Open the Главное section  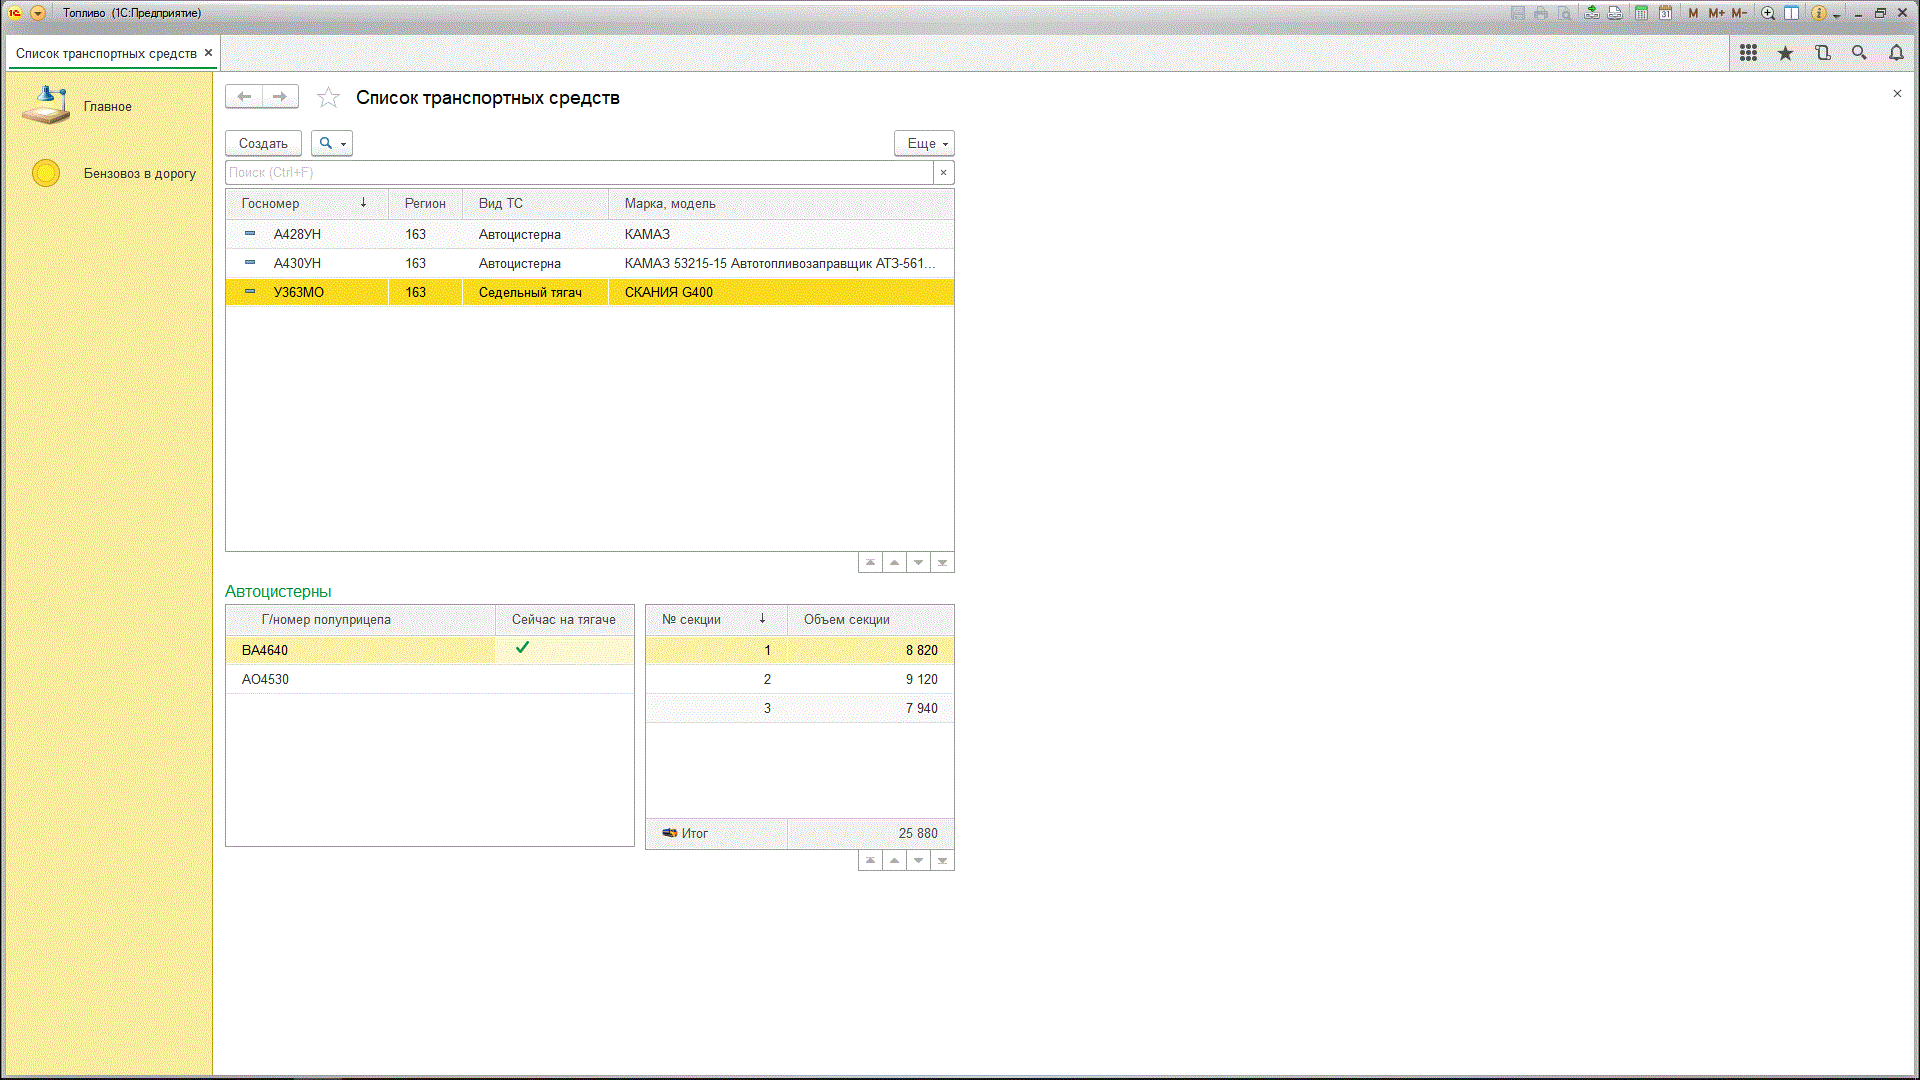pos(107,106)
